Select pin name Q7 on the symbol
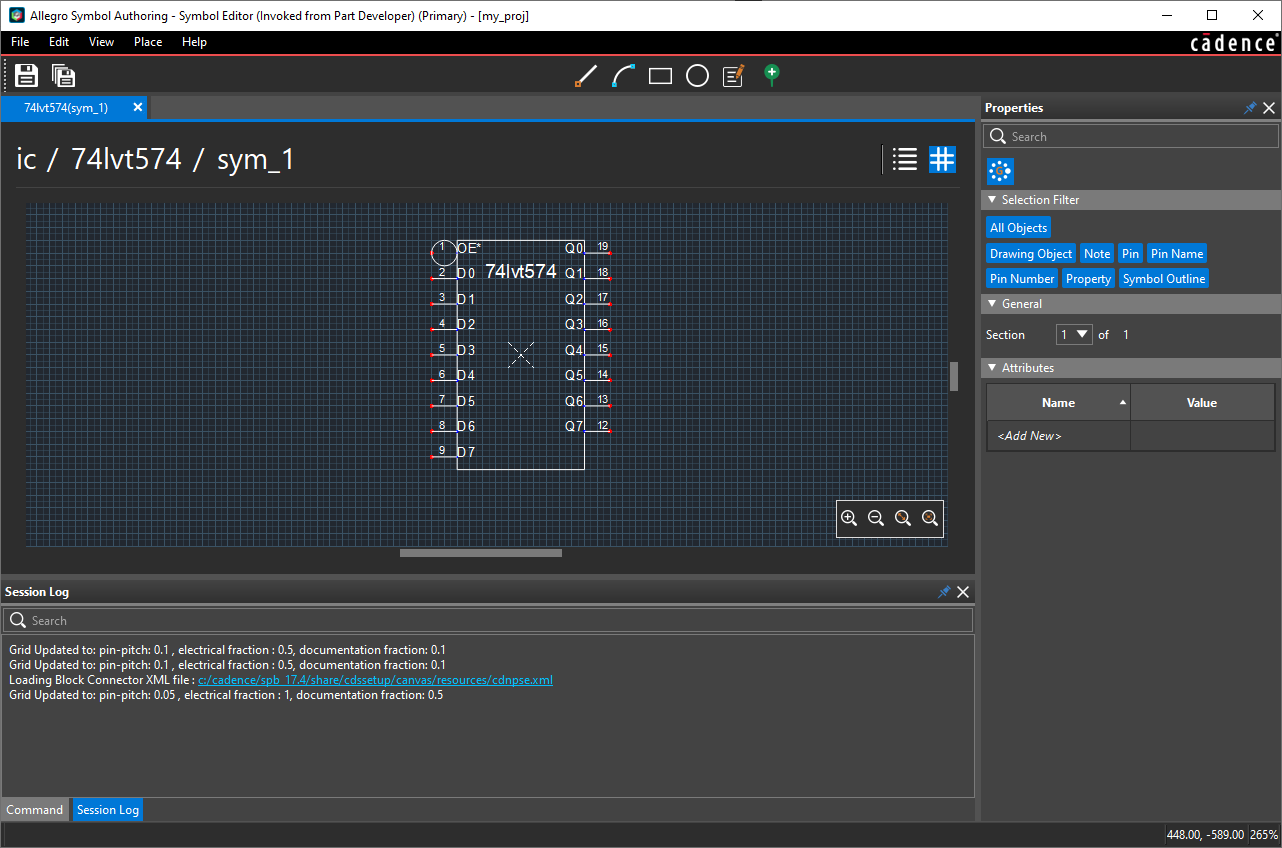Viewport: 1282px width, 848px height. pyautogui.click(x=574, y=426)
